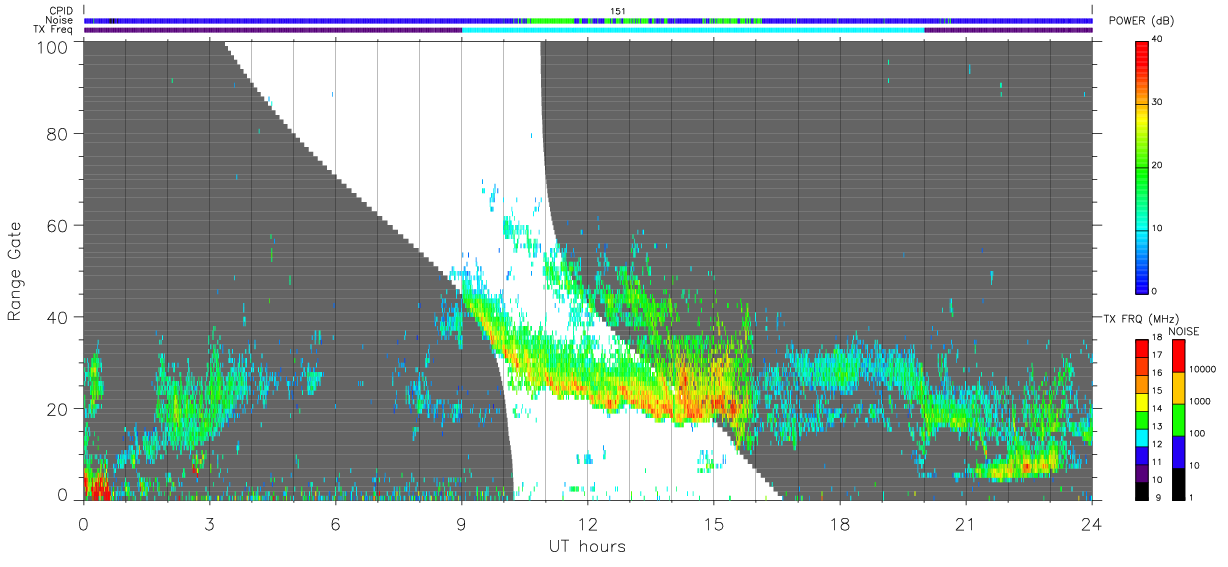Click power scale value 40
This screenshot has width=1228, height=567.
pyautogui.click(x=1158, y=39)
